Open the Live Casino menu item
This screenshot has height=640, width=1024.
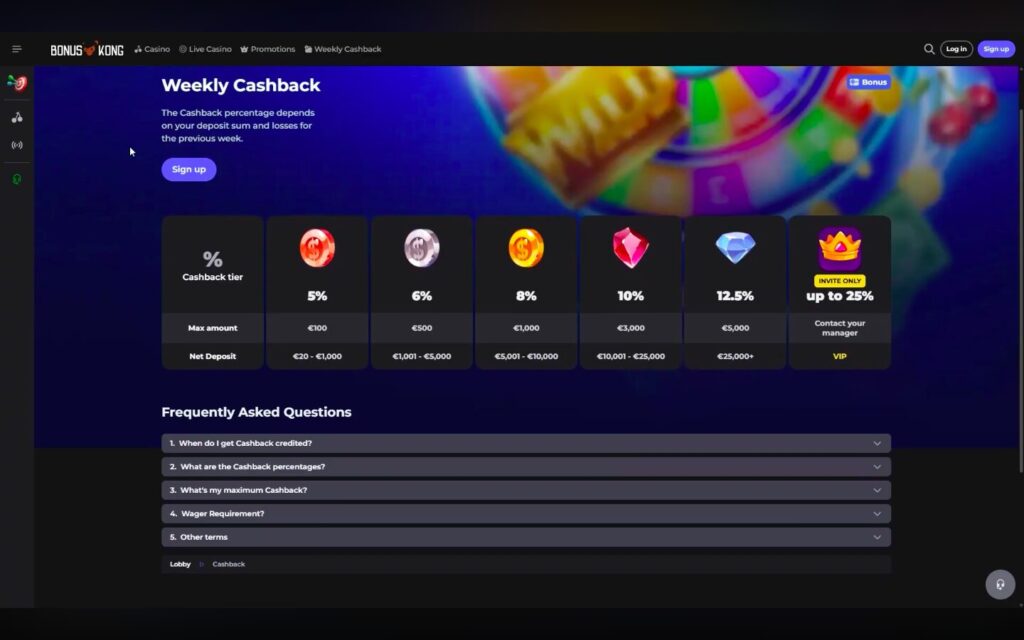click(205, 49)
